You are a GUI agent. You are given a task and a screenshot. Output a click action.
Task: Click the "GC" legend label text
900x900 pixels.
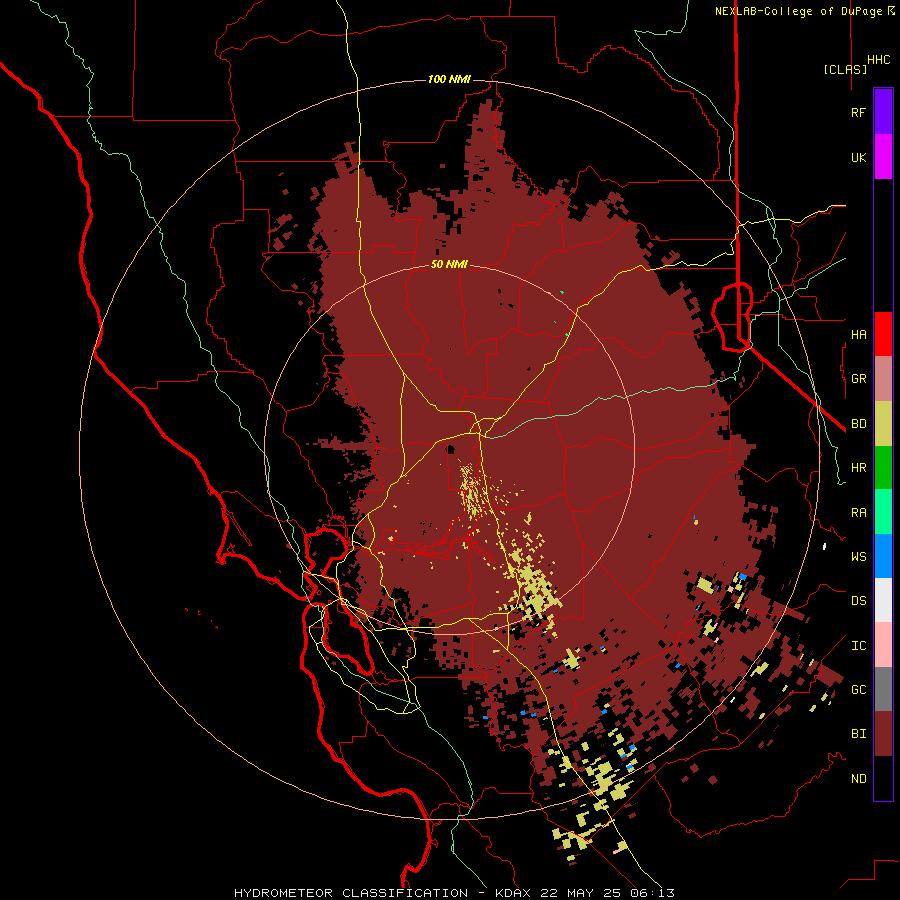click(858, 690)
